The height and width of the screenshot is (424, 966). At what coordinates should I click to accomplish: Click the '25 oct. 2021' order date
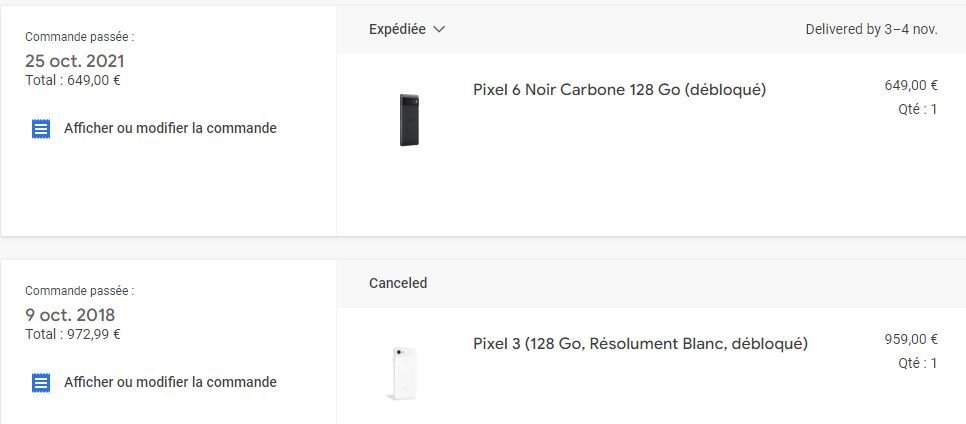(x=75, y=61)
